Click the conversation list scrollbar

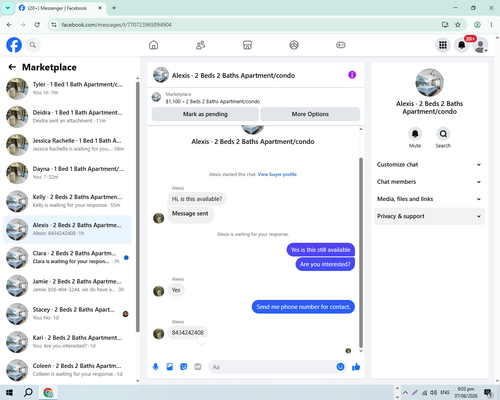[x=137, y=207]
